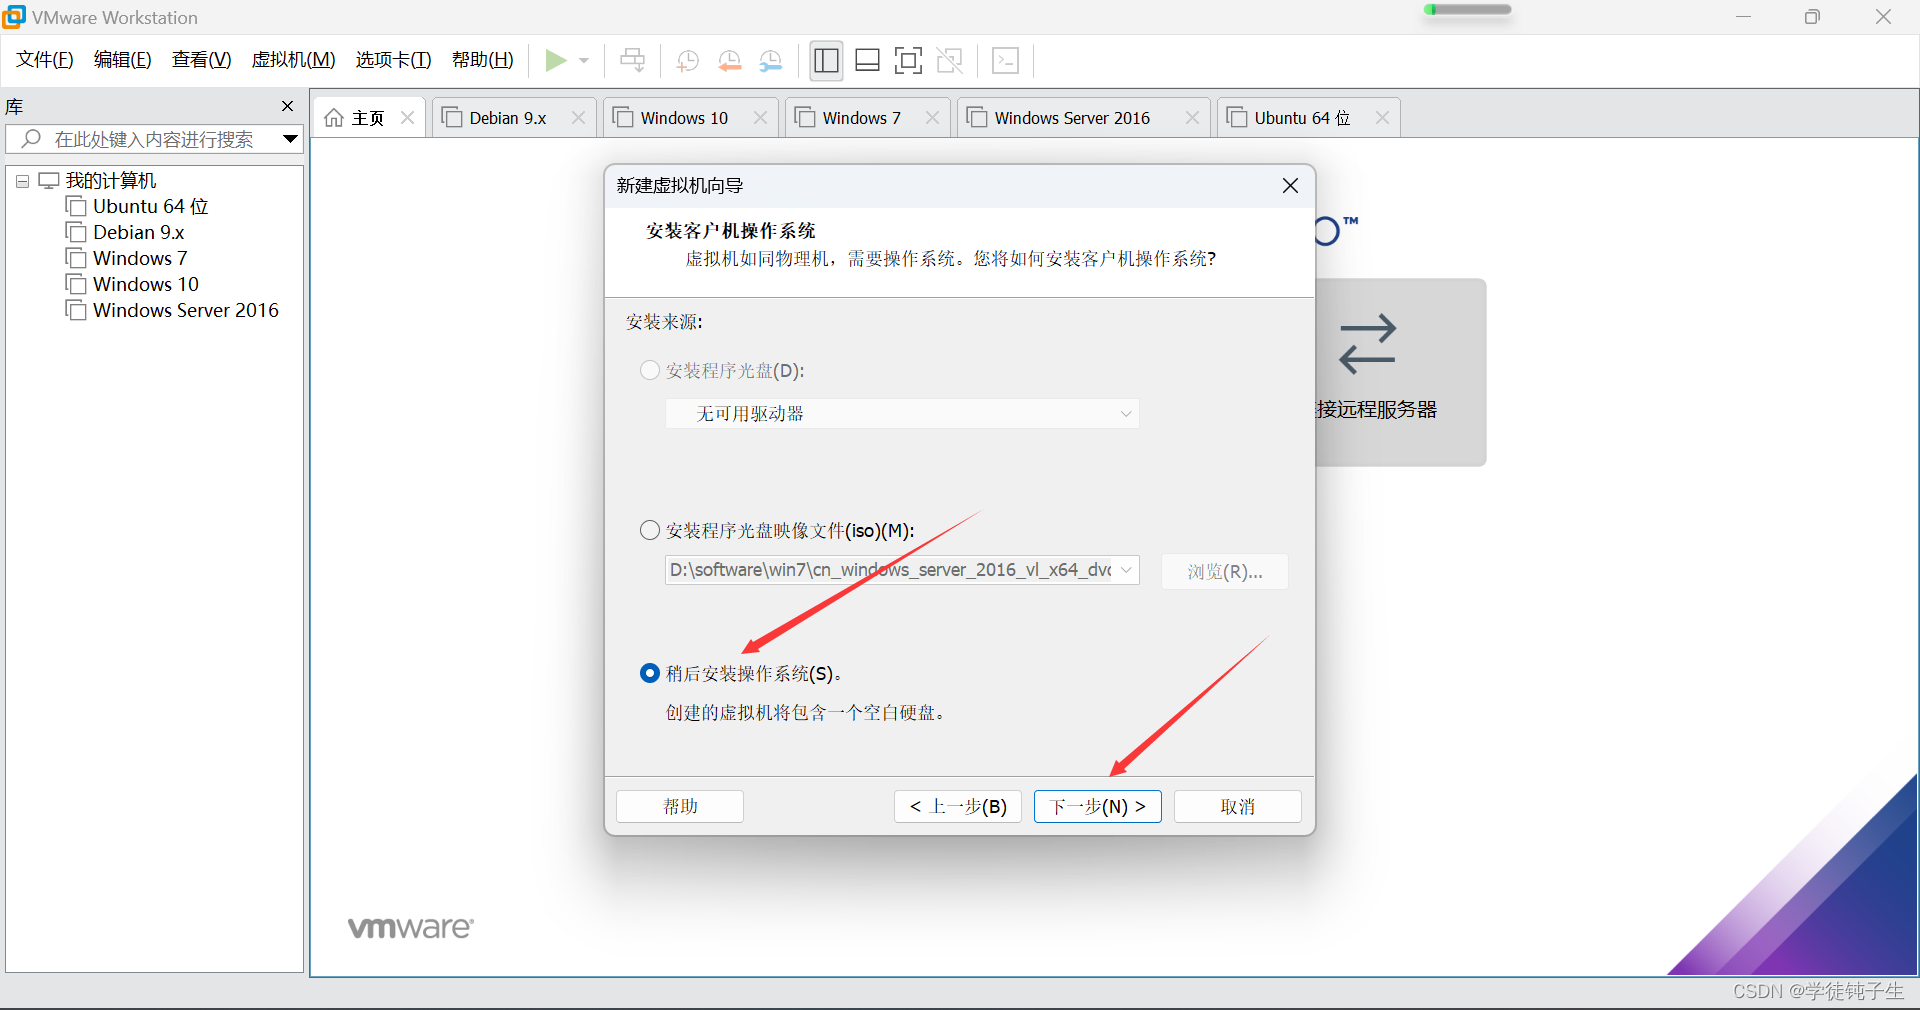Image resolution: width=1920 pixels, height=1010 pixels.
Task: Collapse the 我的计算机 tree node
Action: (22, 182)
